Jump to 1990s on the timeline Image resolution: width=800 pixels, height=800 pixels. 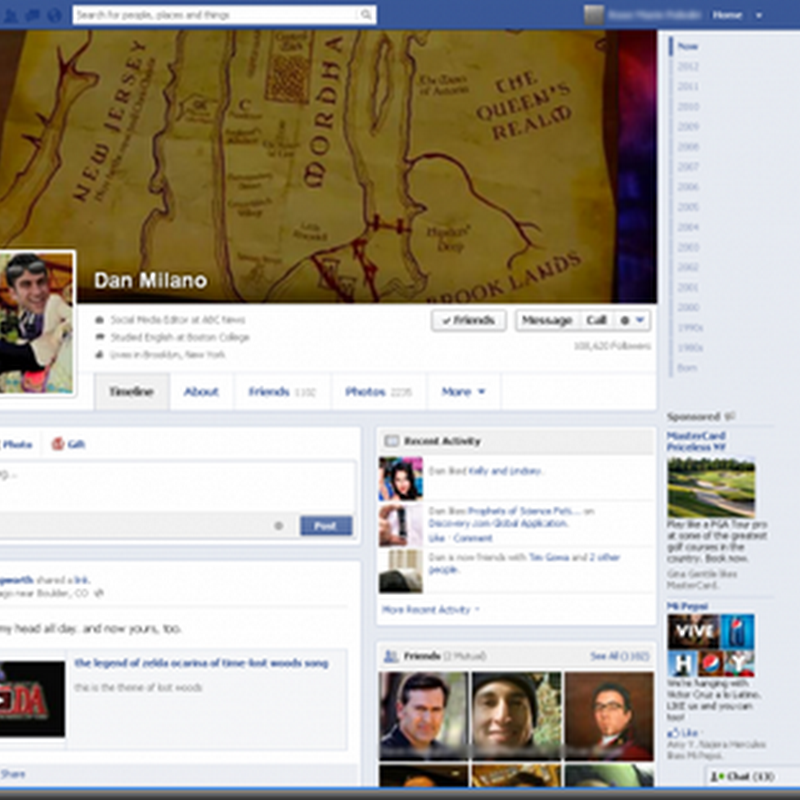coord(690,328)
